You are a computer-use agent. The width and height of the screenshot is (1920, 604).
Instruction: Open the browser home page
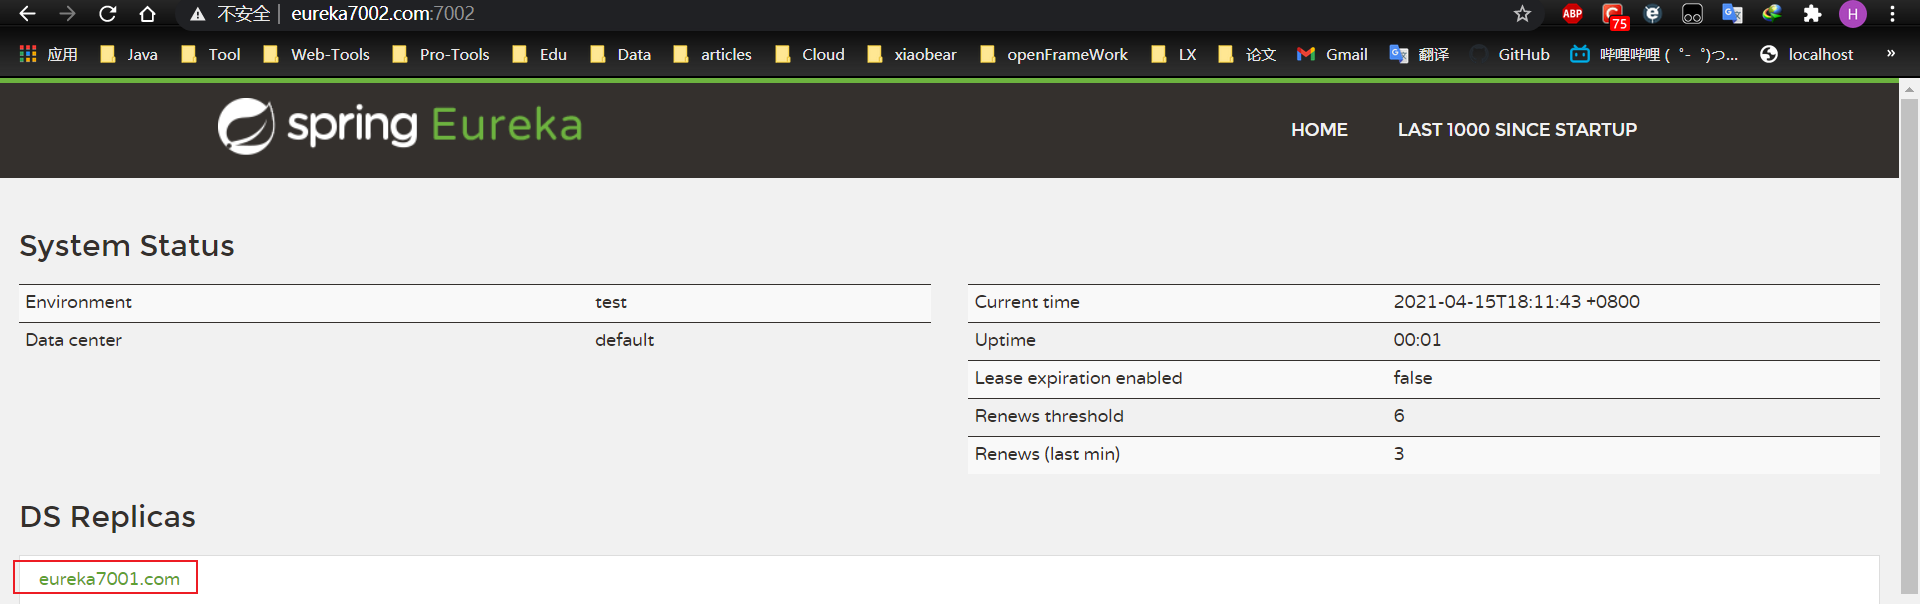147,14
